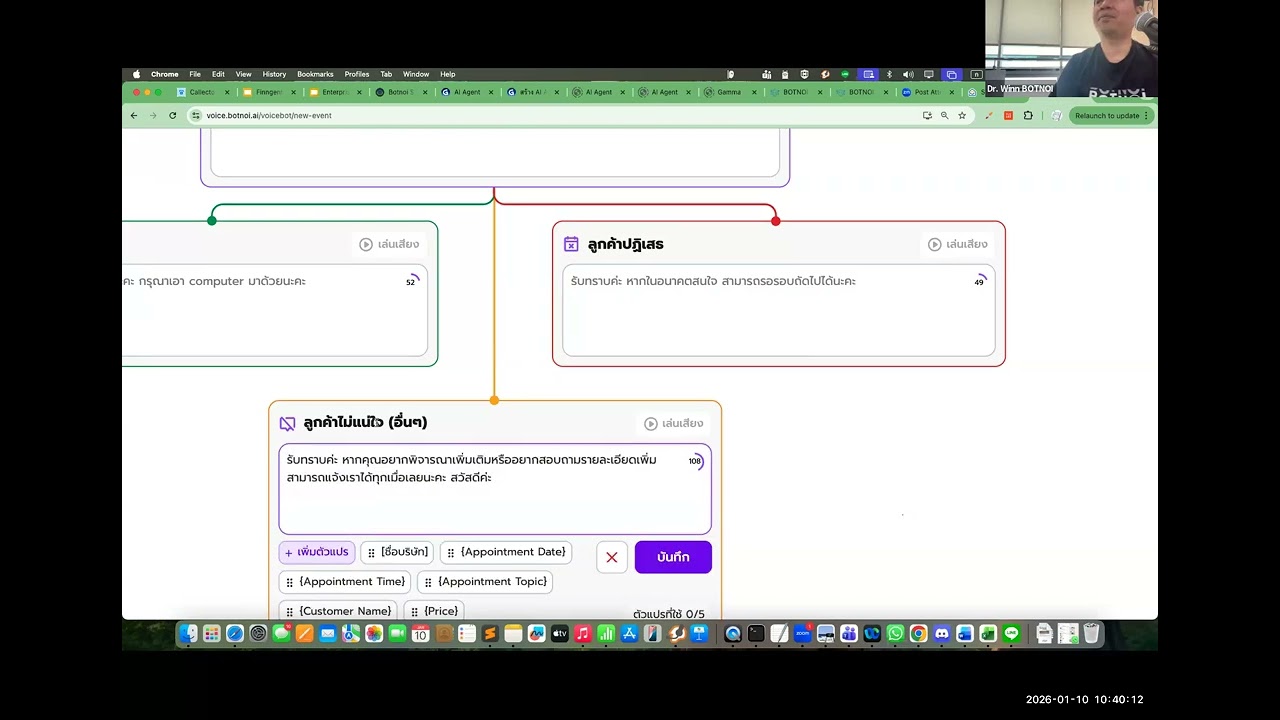This screenshot has height=720, width=1280.
Task: Click the กรุณาเอา computer มาด้วย text box
Action: pyautogui.click(x=275, y=310)
